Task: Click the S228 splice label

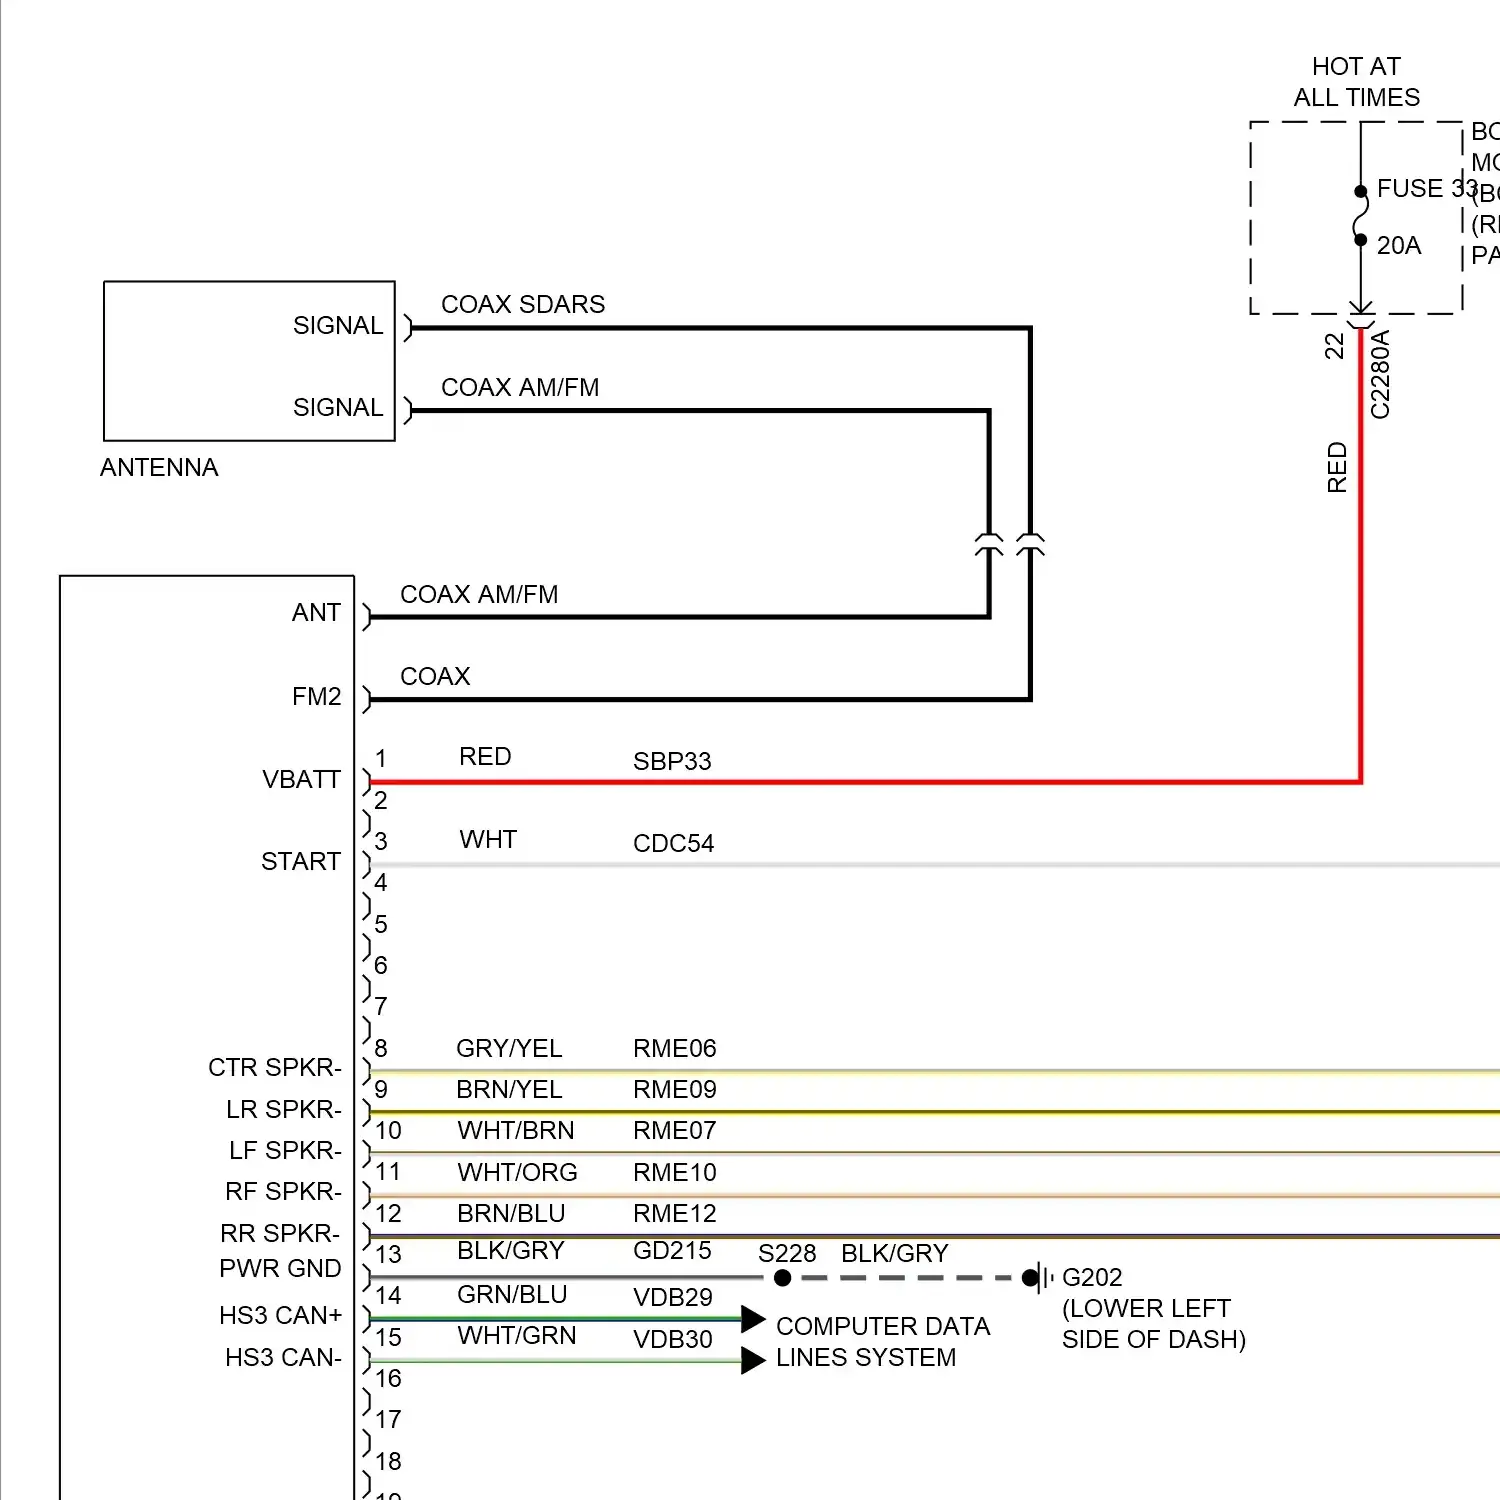Action: click(x=787, y=1253)
